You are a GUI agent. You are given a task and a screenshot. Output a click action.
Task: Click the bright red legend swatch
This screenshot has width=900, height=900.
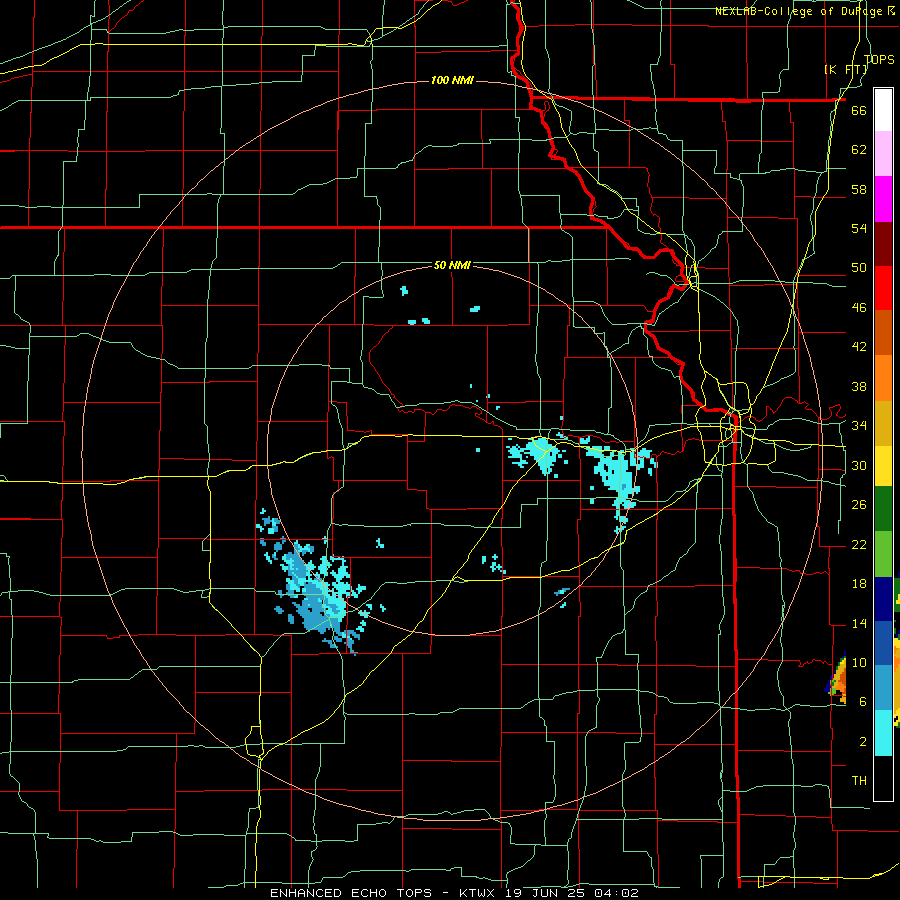click(x=883, y=288)
